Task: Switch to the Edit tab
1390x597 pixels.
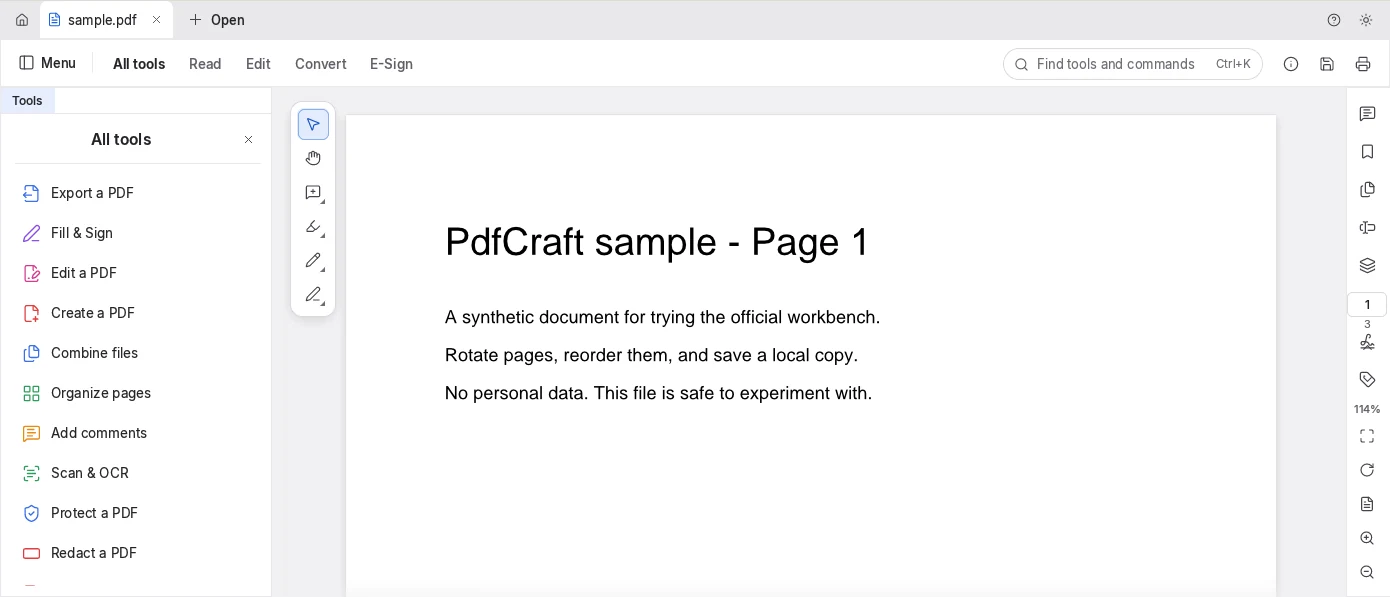Action: pos(258,64)
